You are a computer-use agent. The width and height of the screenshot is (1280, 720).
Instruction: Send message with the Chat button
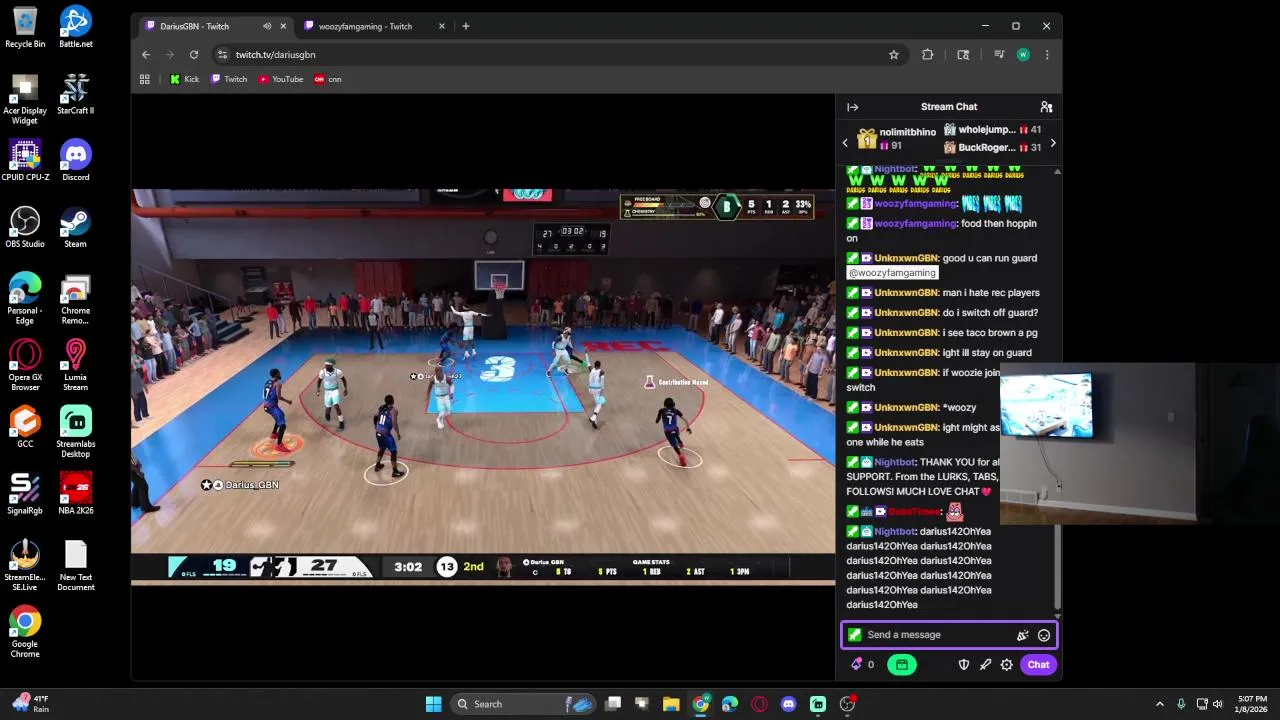click(1038, 665)
